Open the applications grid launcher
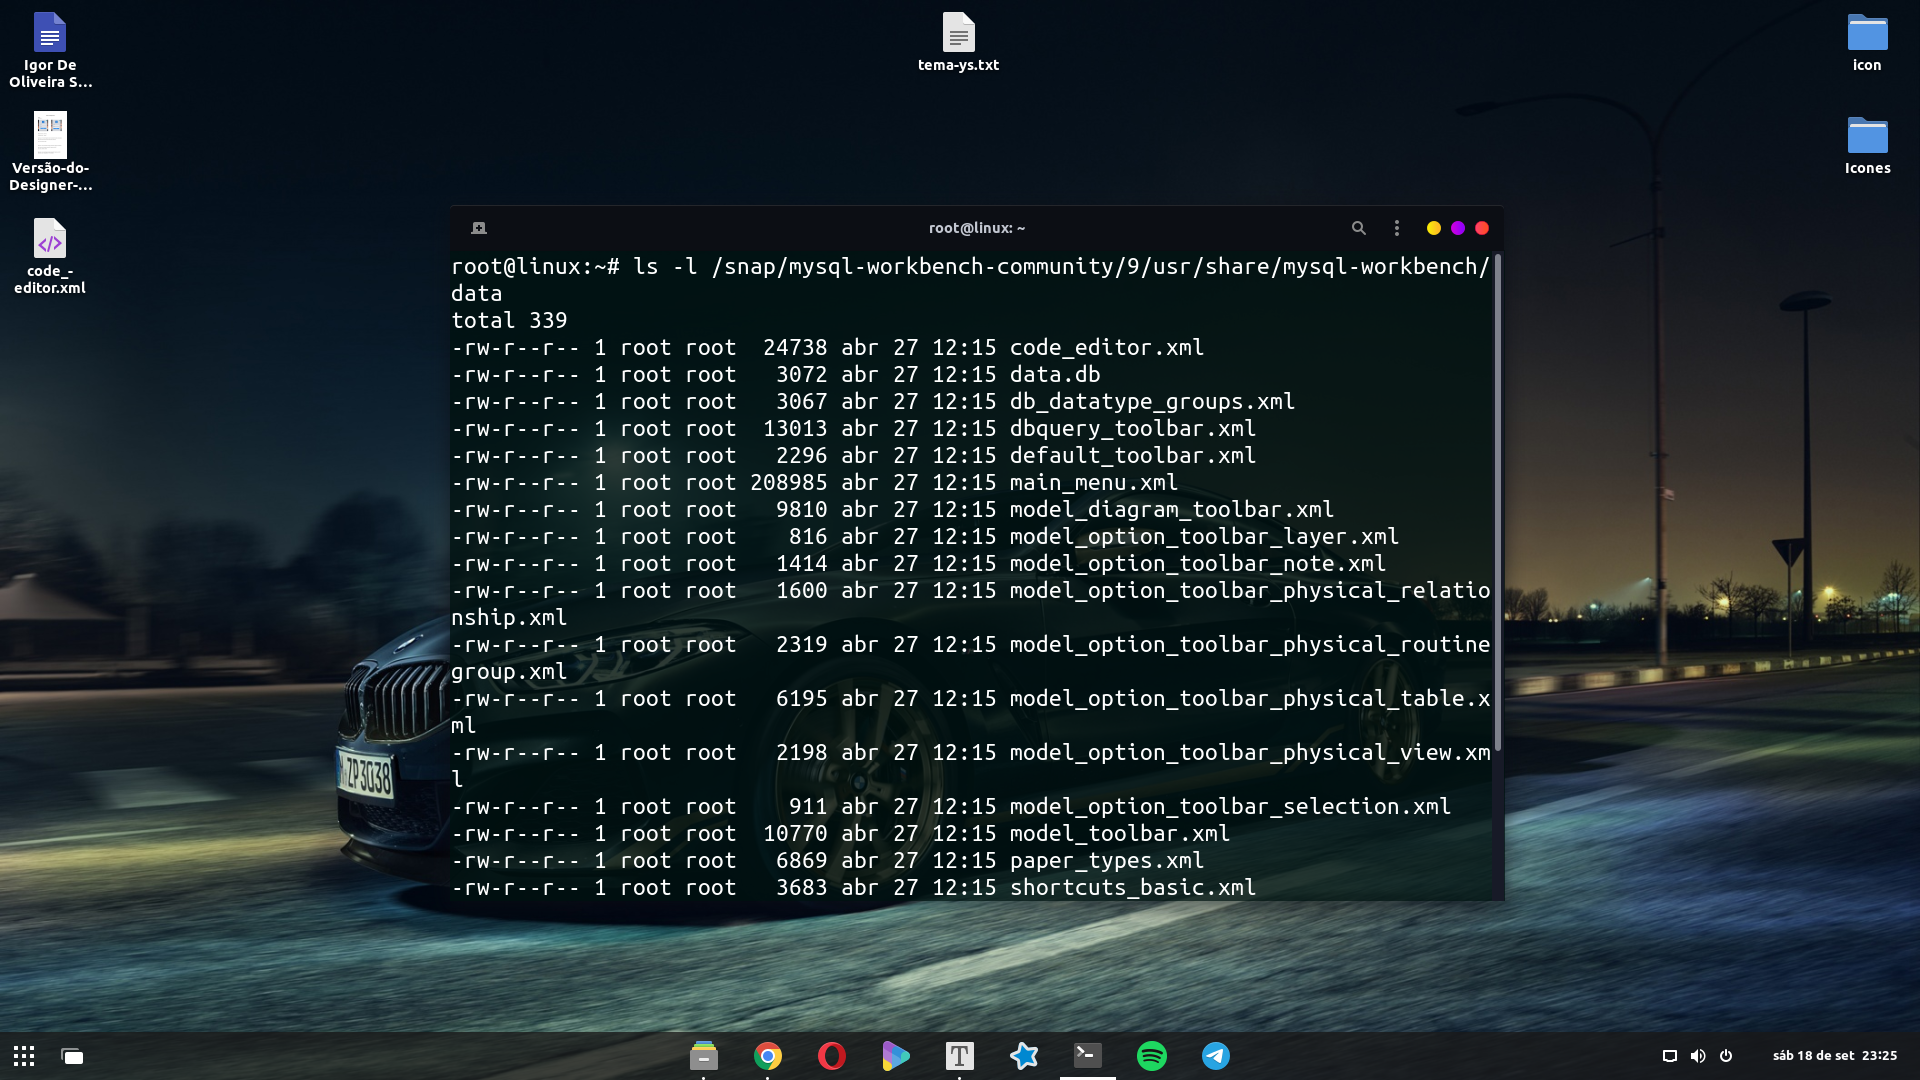1920x1080 pixels. coord(24,1056)
